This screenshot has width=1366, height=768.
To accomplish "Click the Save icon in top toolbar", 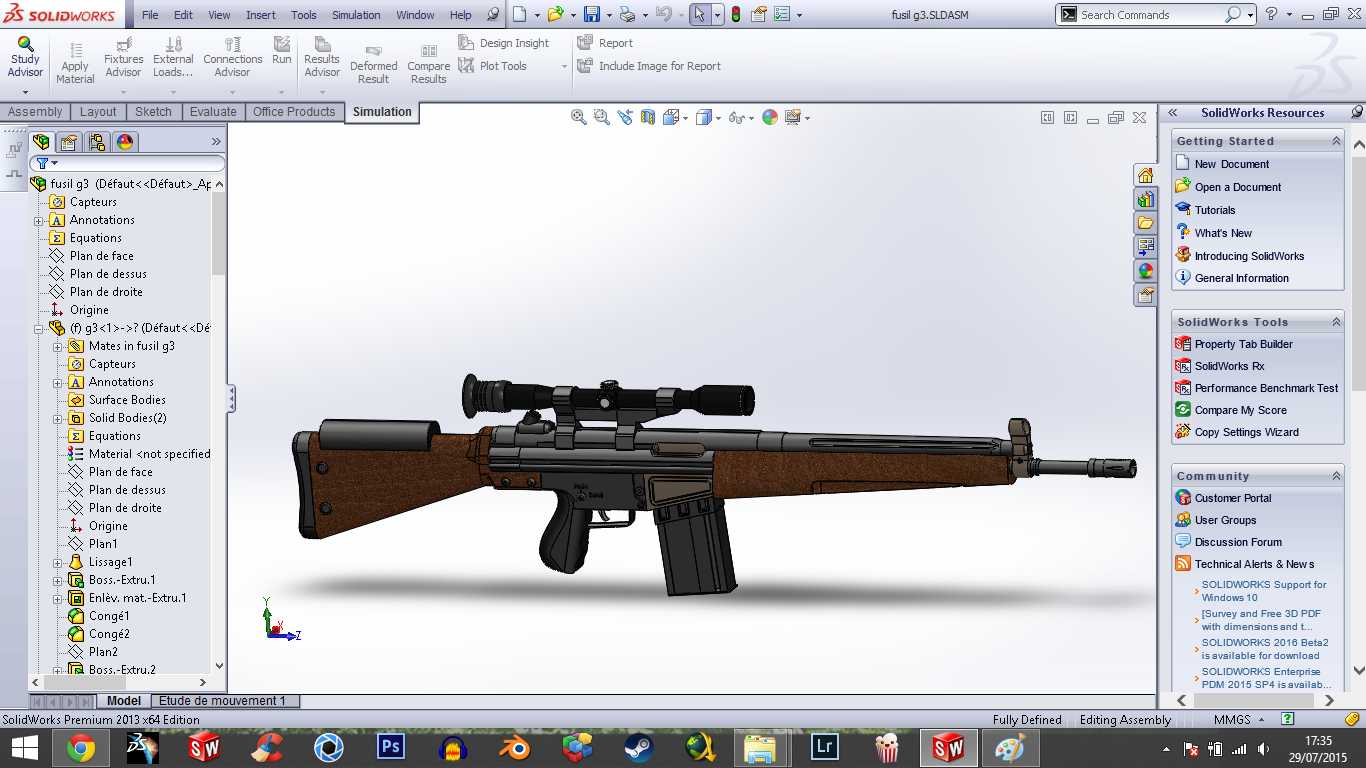I will (591, 15).
